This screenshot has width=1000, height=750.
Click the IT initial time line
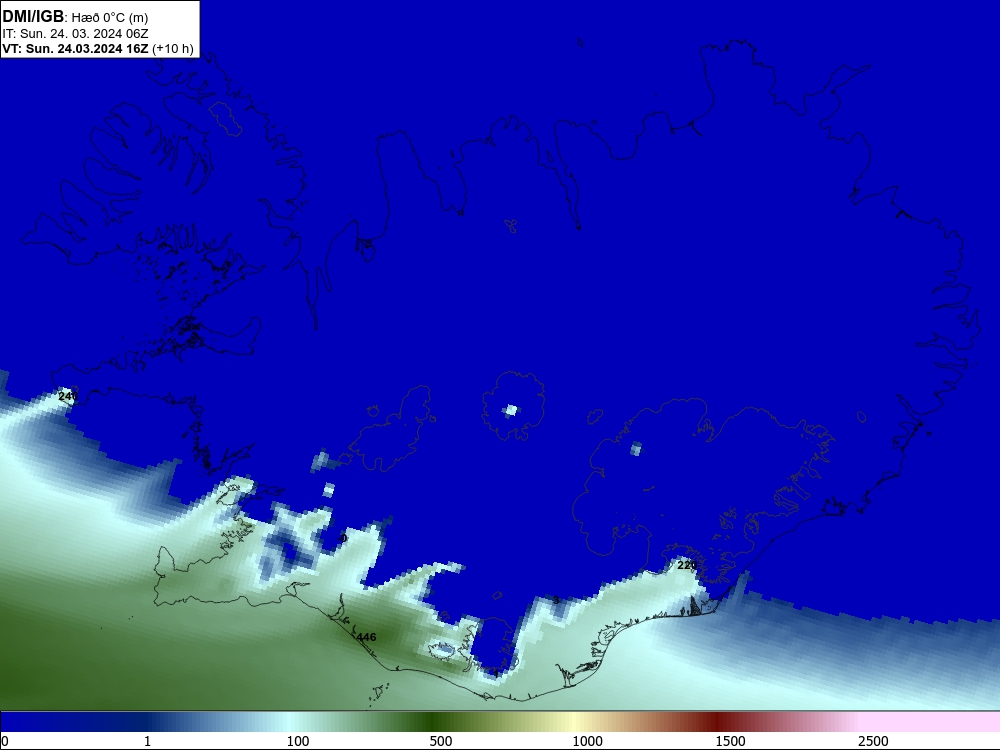pyautogui.click(x=75, y=34)
